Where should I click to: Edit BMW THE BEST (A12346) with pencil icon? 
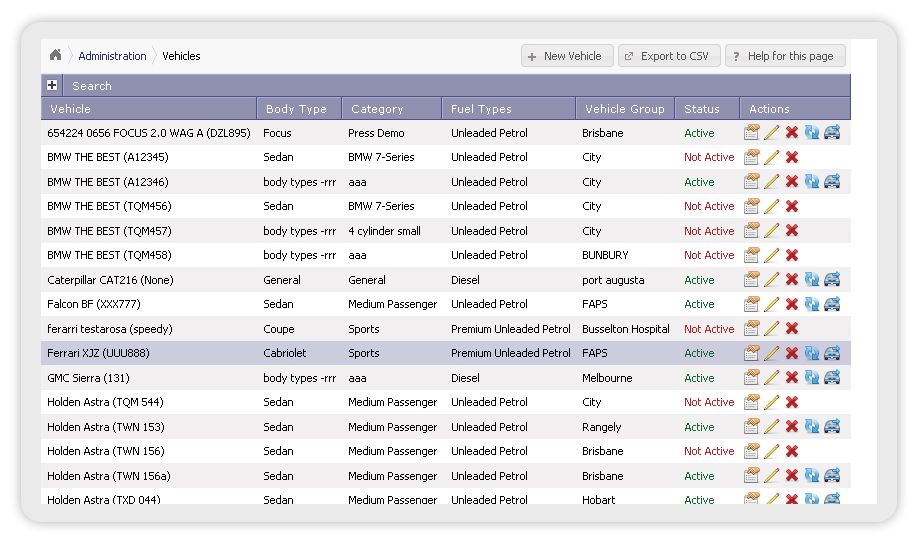[772, 182]
